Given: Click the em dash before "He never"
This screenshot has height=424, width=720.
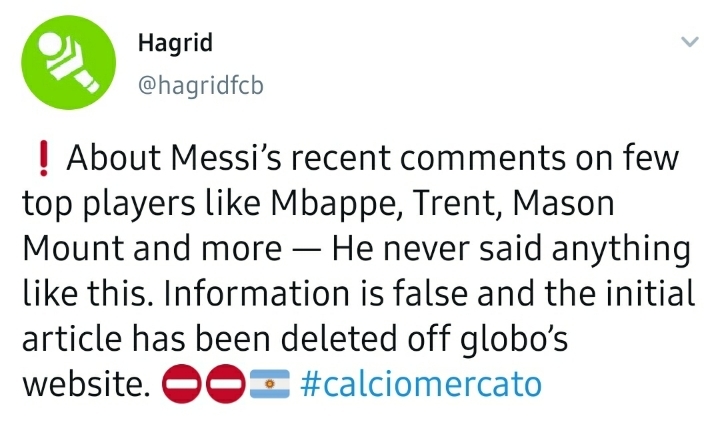Looking at the screenshot, I should (308, 250).
